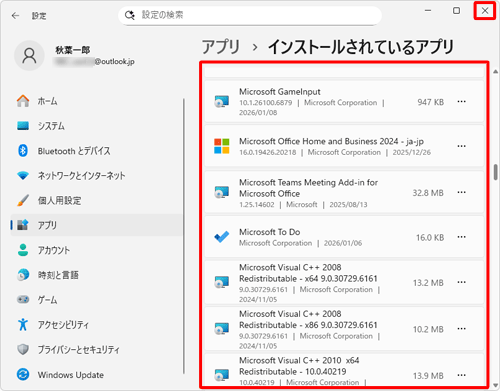The height and width of the screenshot is (391, 500).
Task: Click the search magnifier icon
Action: click(x=129, y=15)
